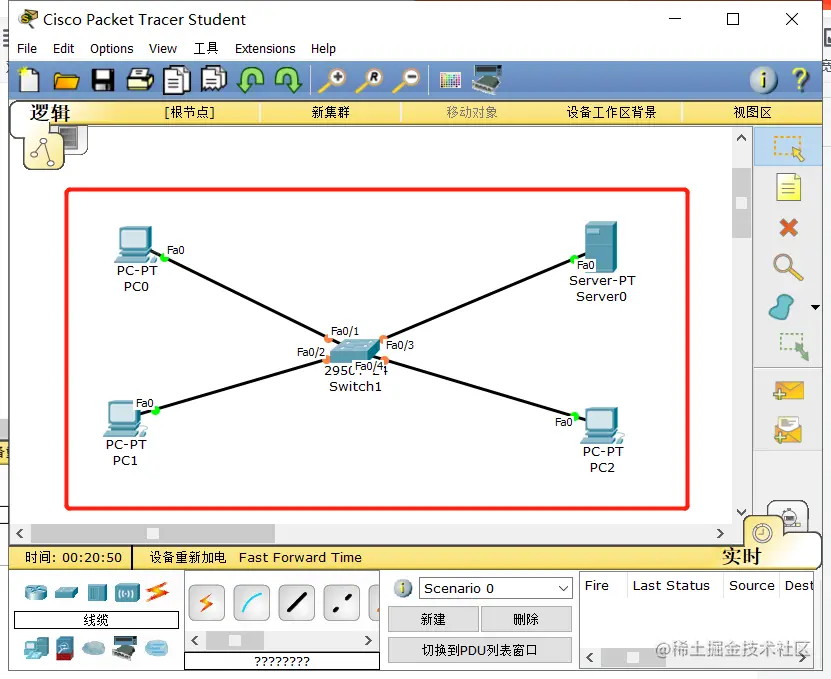This screenshot has width=831, height=679.
Task: Pick the copper straight-through cable
Action: 297,603
